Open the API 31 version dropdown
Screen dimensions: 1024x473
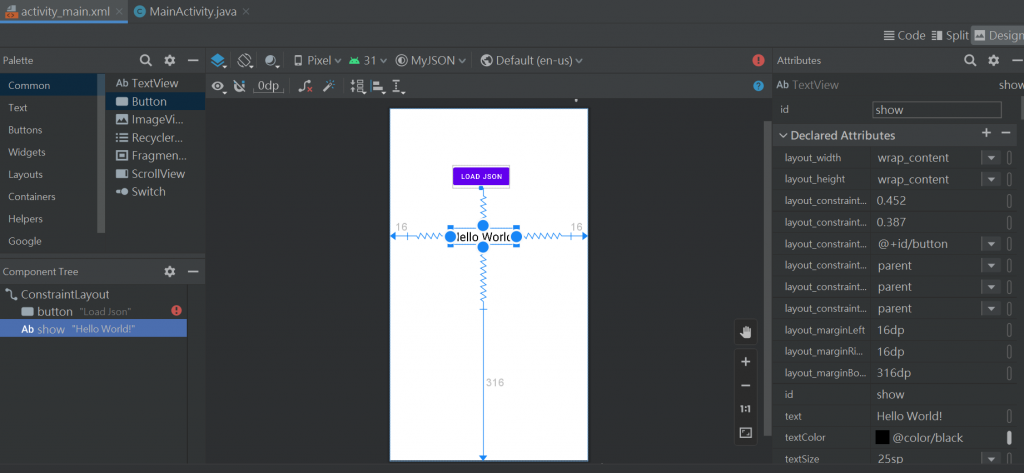tap(368, 61)
